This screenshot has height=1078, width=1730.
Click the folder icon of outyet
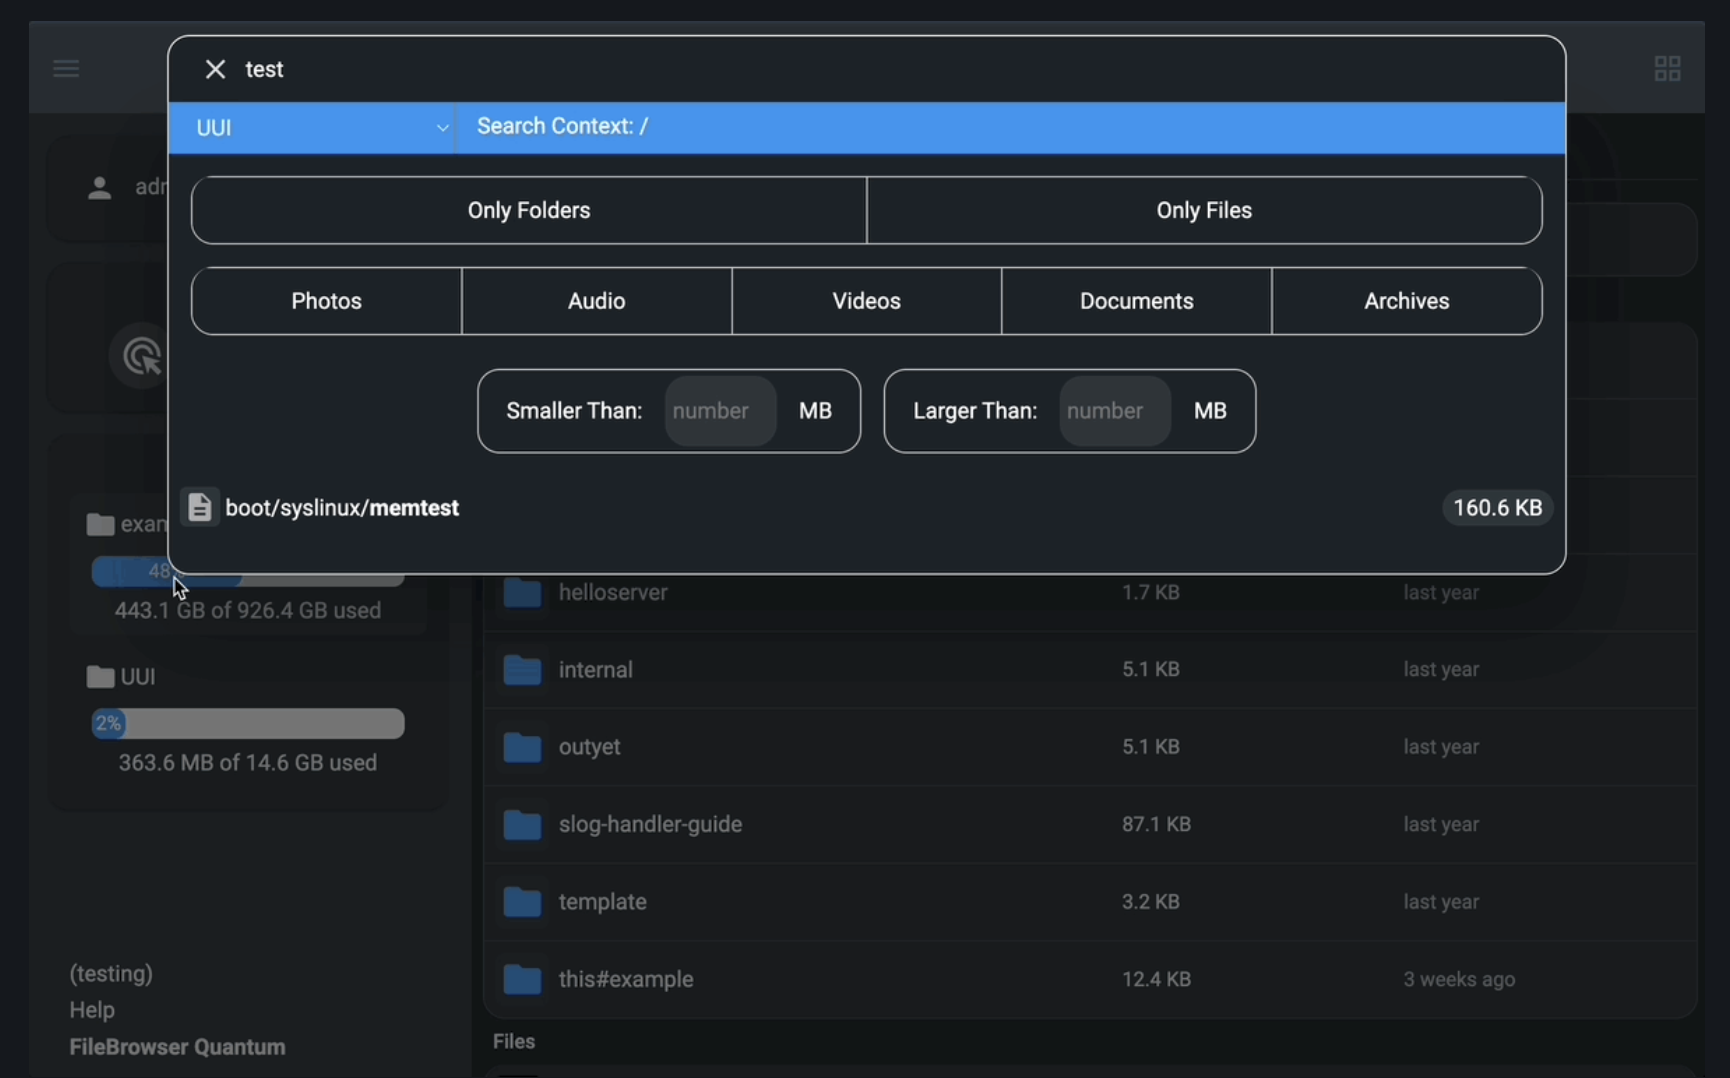(x=522, y=747)
